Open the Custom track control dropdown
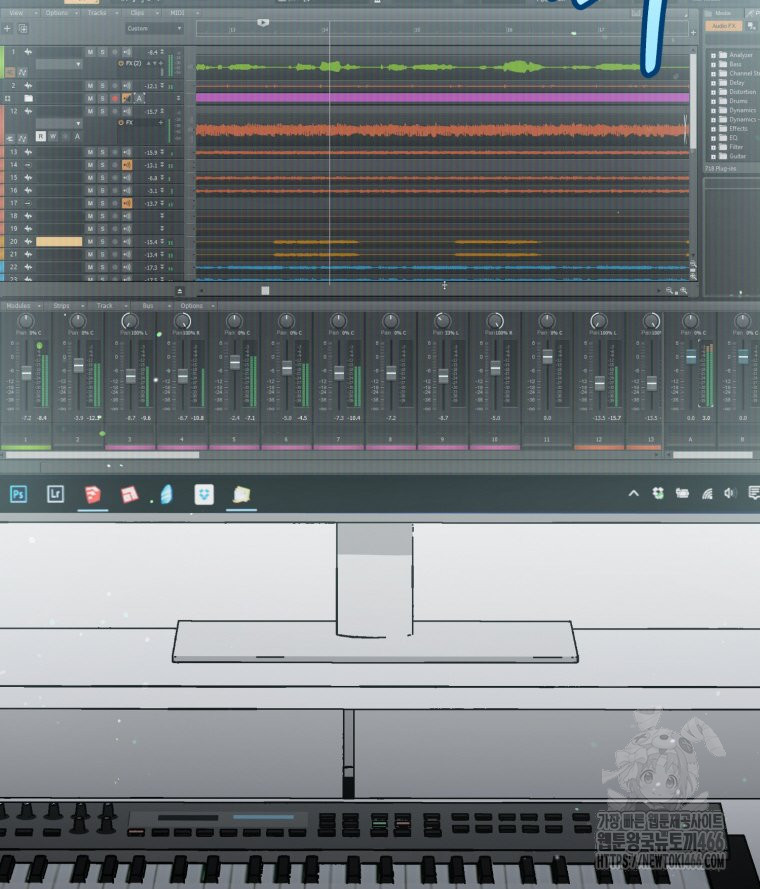 (153, 29)
